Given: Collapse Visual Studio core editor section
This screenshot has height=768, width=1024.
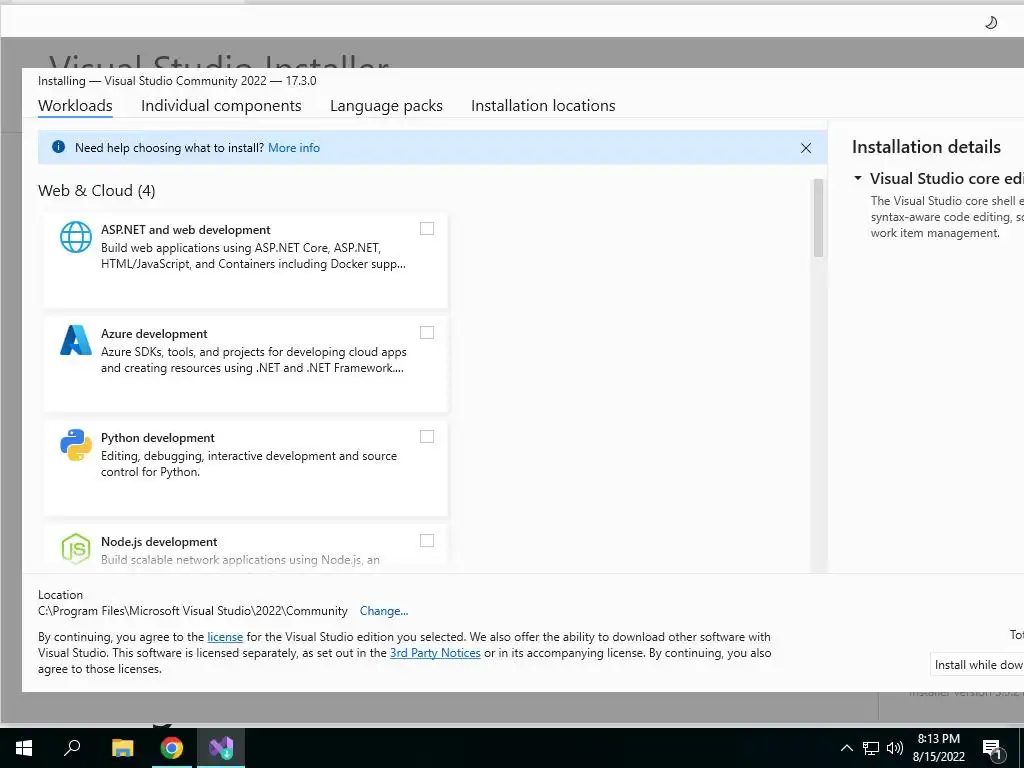Looking at the screenshot, I should coord(858,178).
